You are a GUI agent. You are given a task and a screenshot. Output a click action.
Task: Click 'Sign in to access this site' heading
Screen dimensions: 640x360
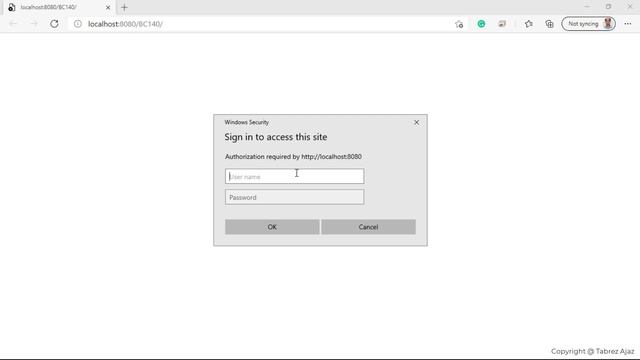pos(276,137)
